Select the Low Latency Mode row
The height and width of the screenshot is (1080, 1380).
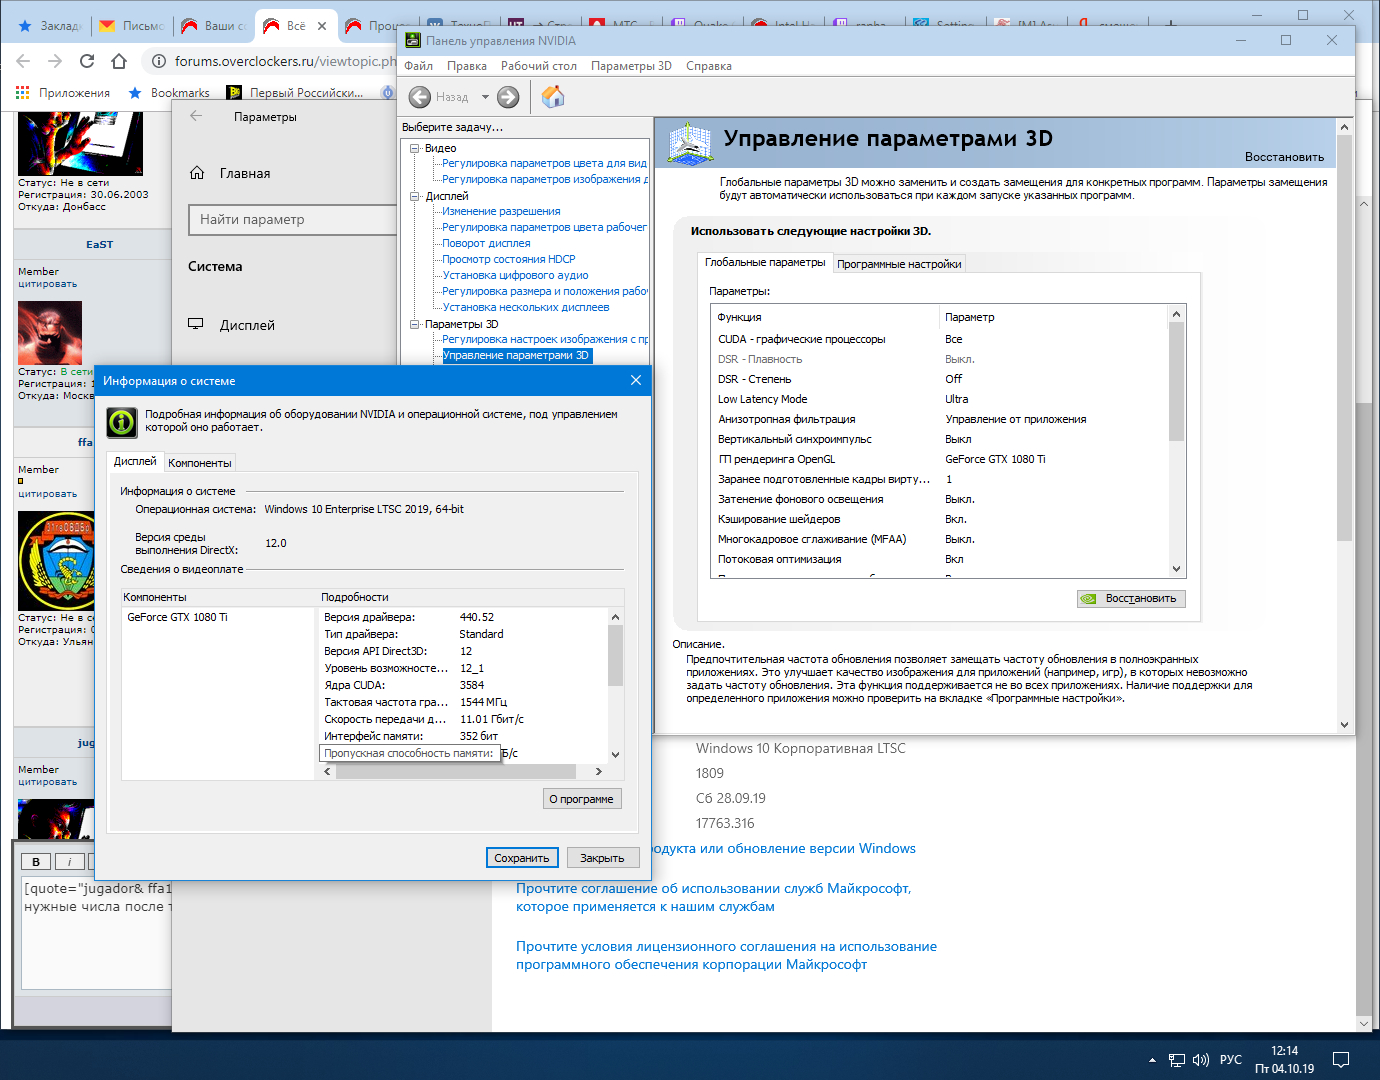940,399
